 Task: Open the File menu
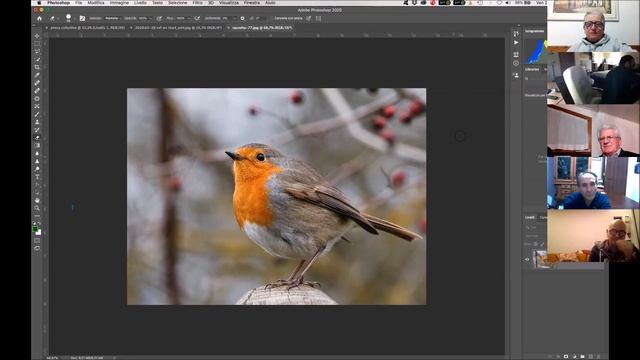(78, 2)
